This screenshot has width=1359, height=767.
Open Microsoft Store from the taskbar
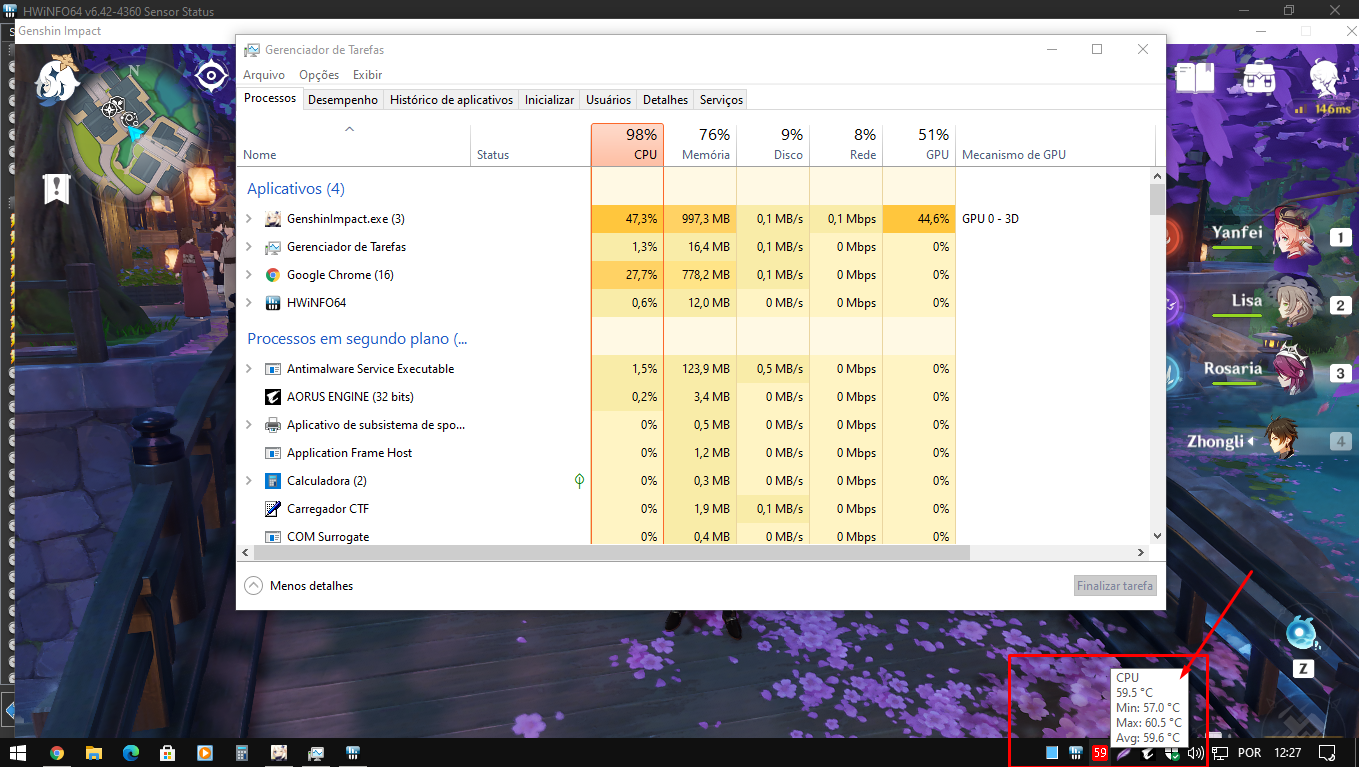pyautogui.click(x=168, y=752)
